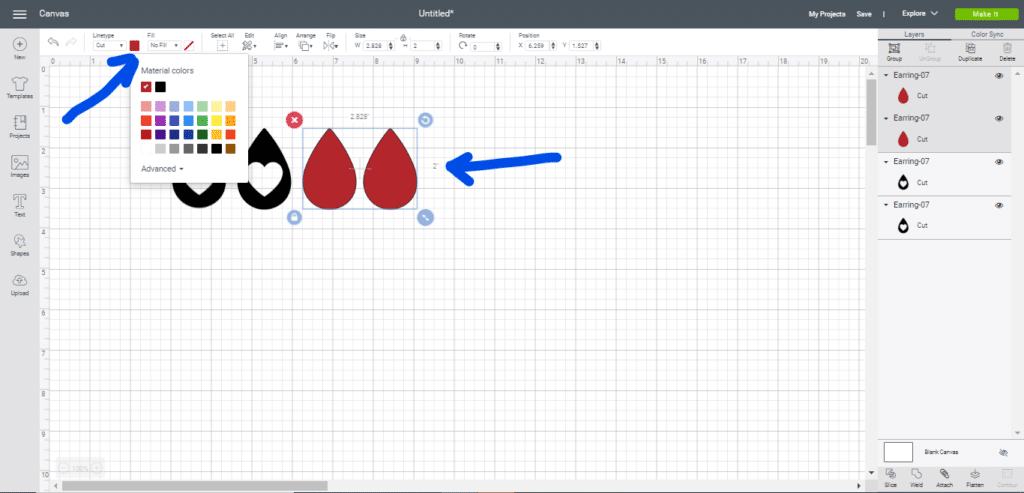Viewport: 1024px width, 493px height.
Task: Click the Blank Canvas white thumbnail
Action: pos(898,452)
